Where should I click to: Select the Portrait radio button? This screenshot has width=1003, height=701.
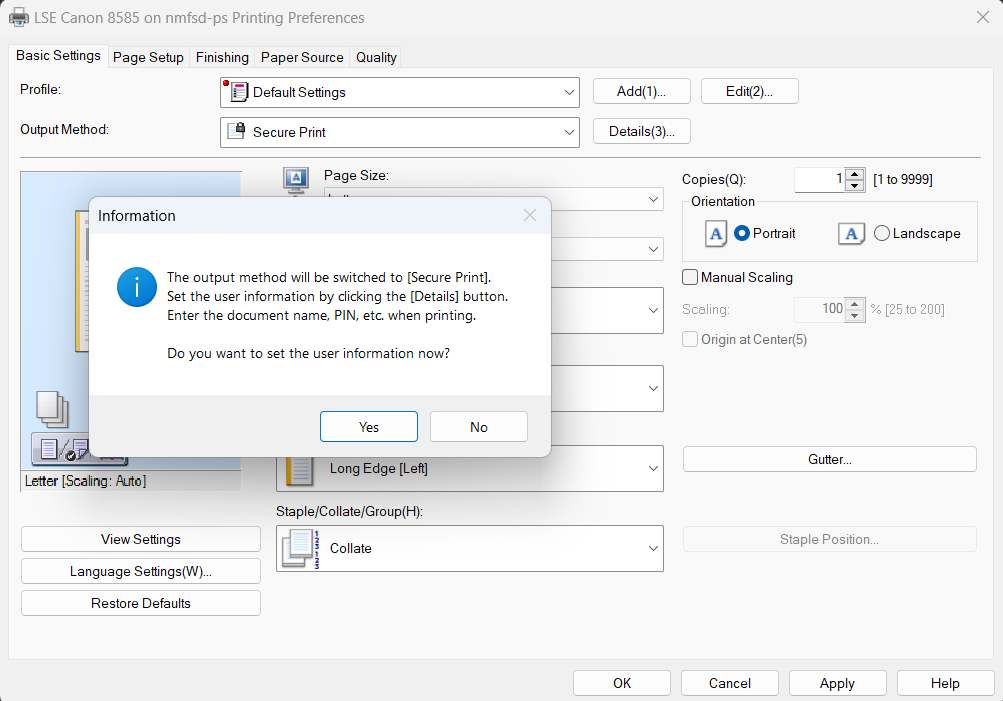point(742,233)
